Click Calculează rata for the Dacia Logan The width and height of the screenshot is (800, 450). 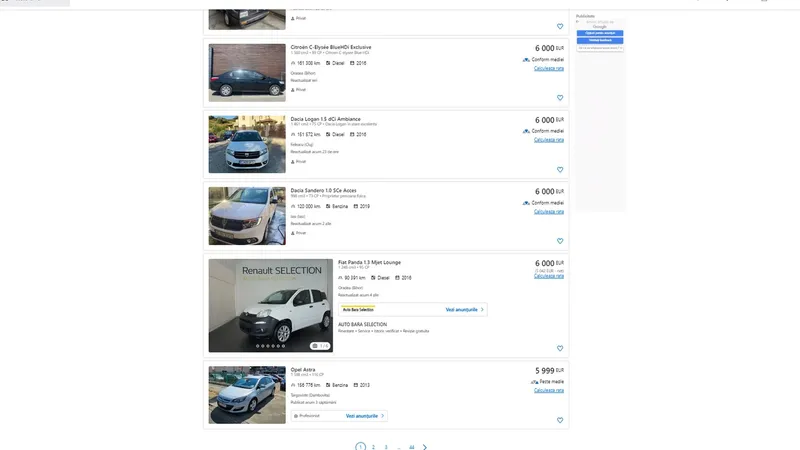click(x=548, y=140)
